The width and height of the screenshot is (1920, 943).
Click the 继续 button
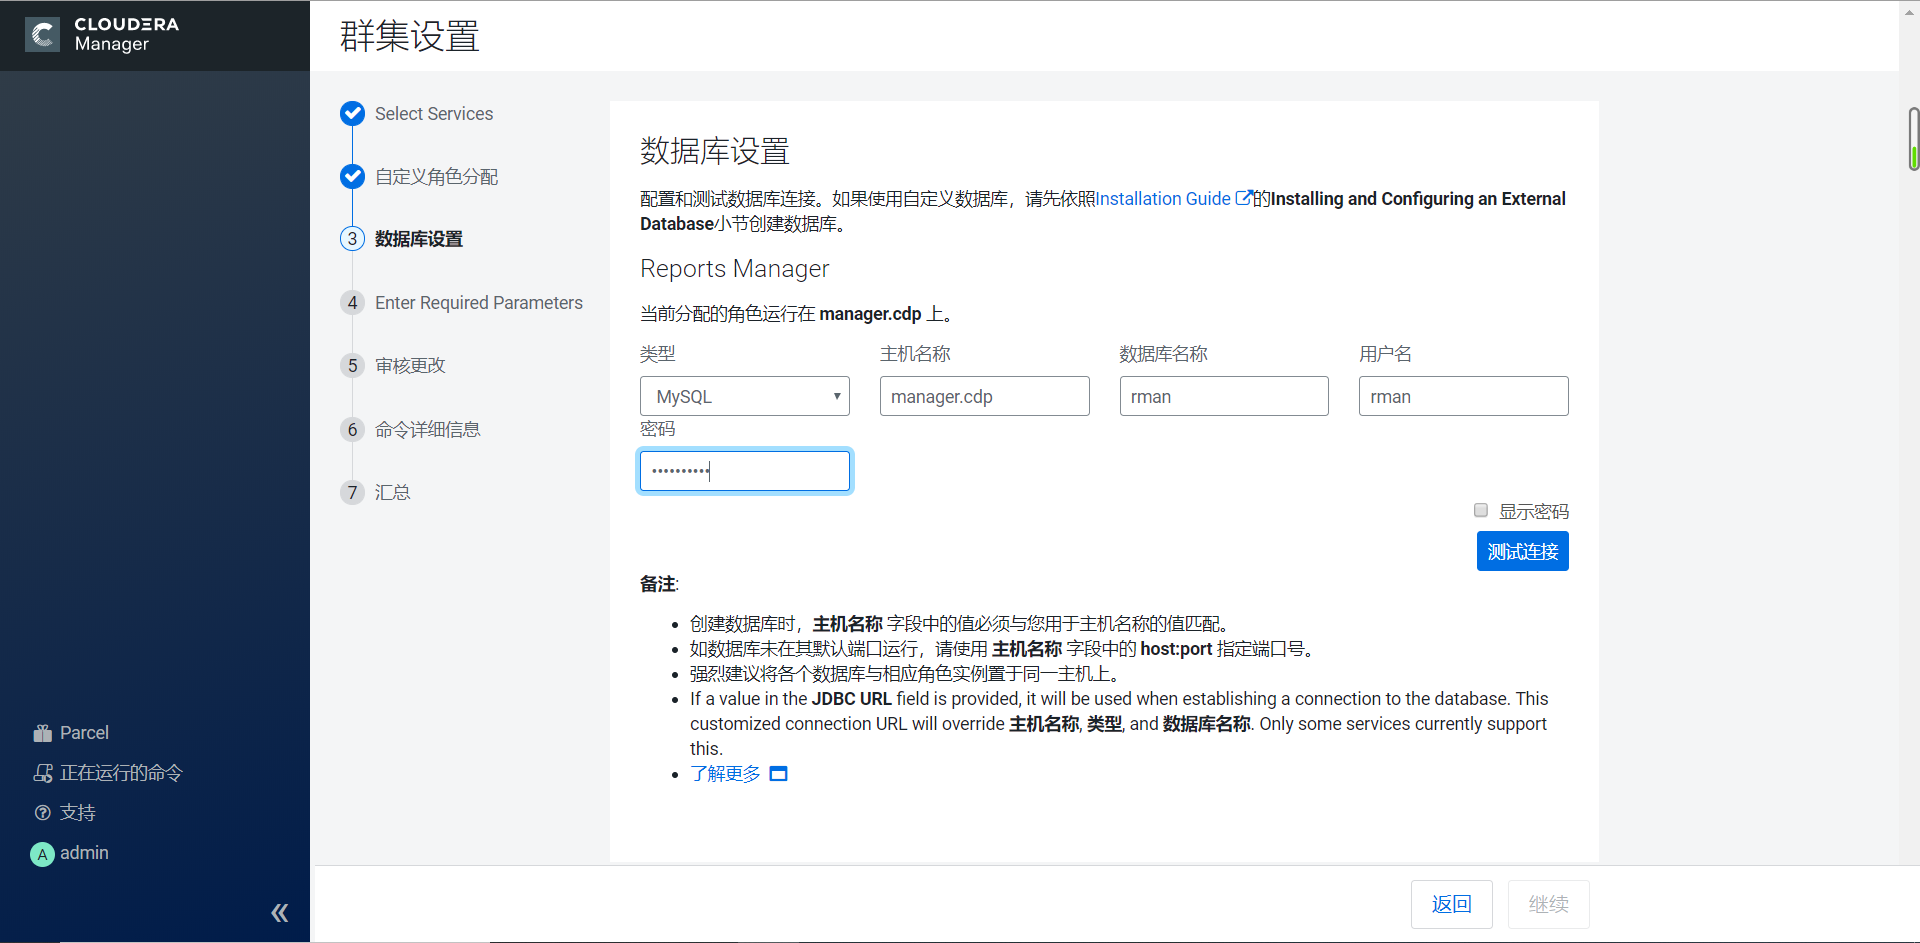[x=1548, y=904]
